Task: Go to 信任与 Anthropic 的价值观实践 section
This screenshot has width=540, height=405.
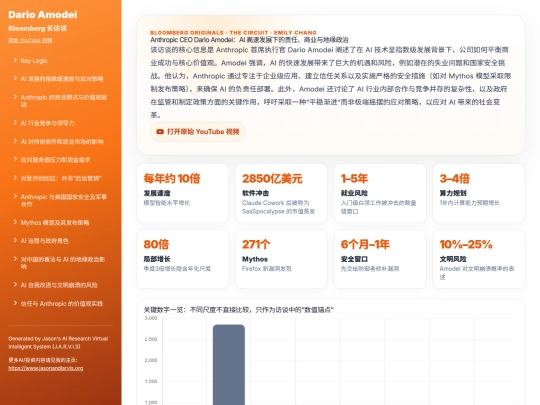Action: tap(62, 303)
